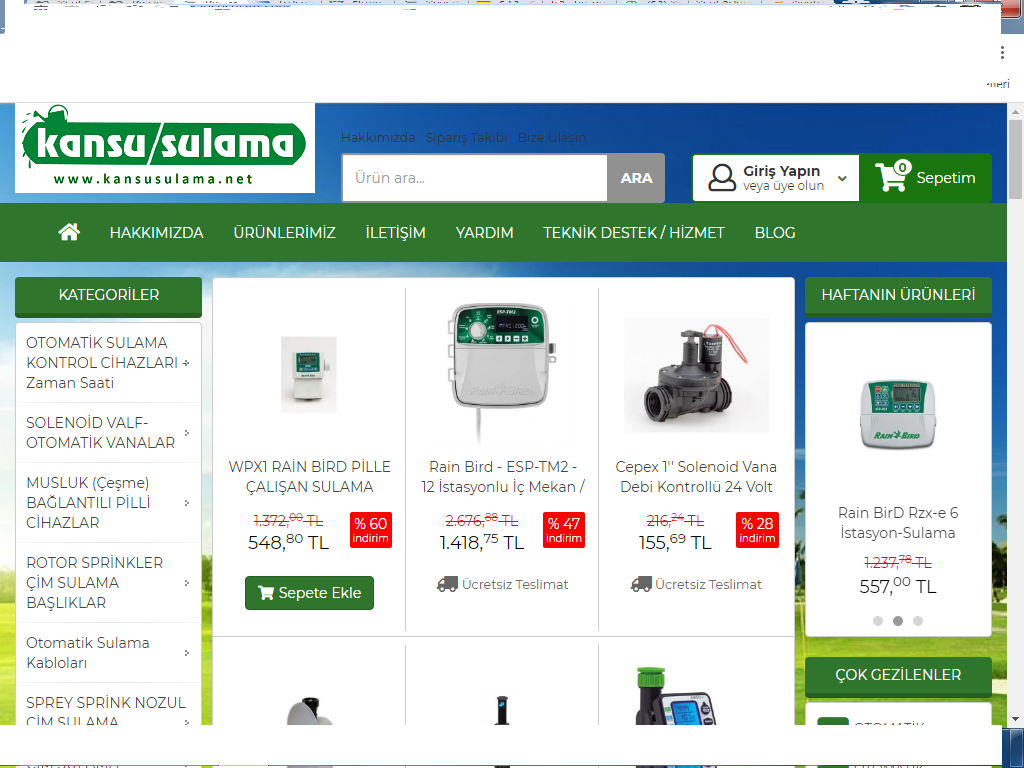Open ROTOR SPRİNKLER ÇİM SULAMA BAŞLIKLAR category
Viewport: 1024px width, 768px height.
(95, 583)
